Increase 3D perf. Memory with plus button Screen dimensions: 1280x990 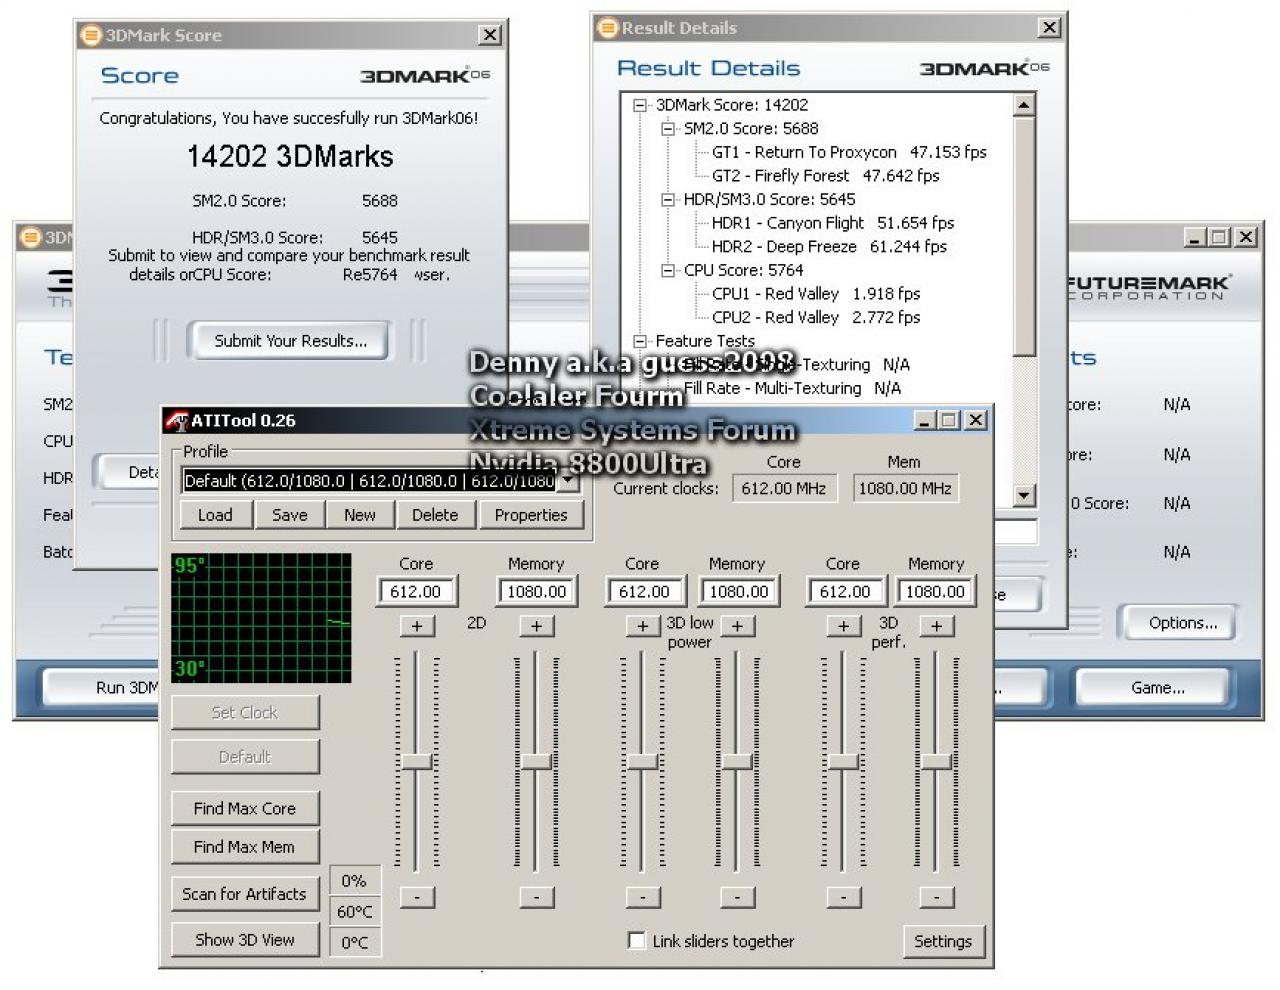click(936, 626)
